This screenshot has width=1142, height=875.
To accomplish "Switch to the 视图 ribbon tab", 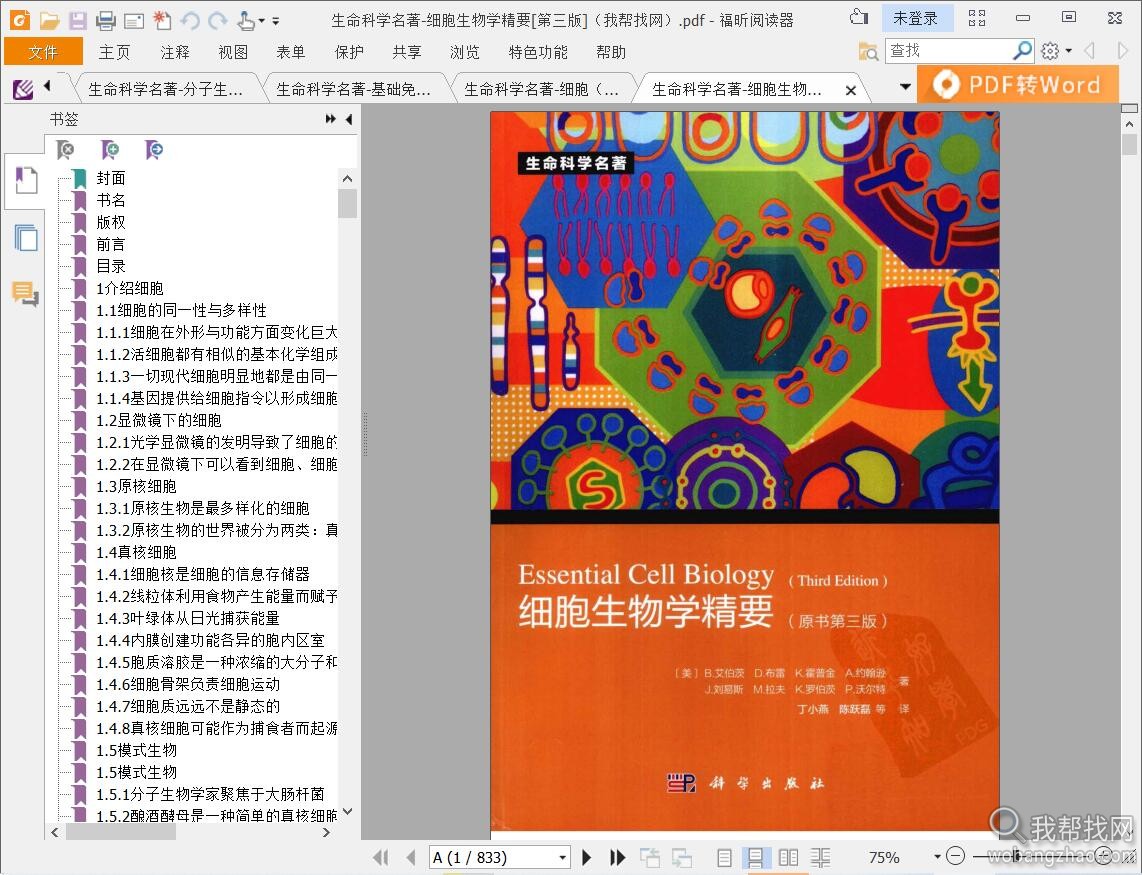I will [233, 52].
